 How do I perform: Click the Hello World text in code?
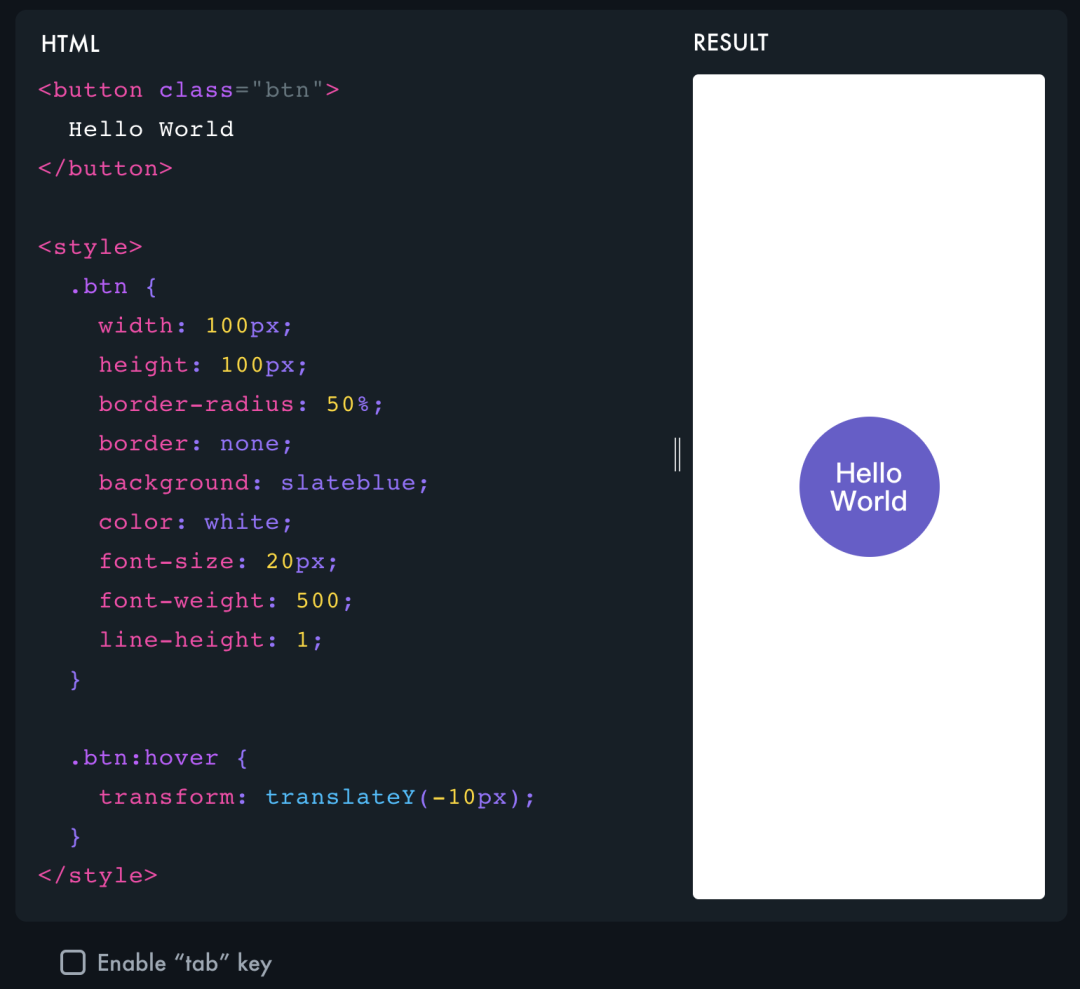point(150,129)
